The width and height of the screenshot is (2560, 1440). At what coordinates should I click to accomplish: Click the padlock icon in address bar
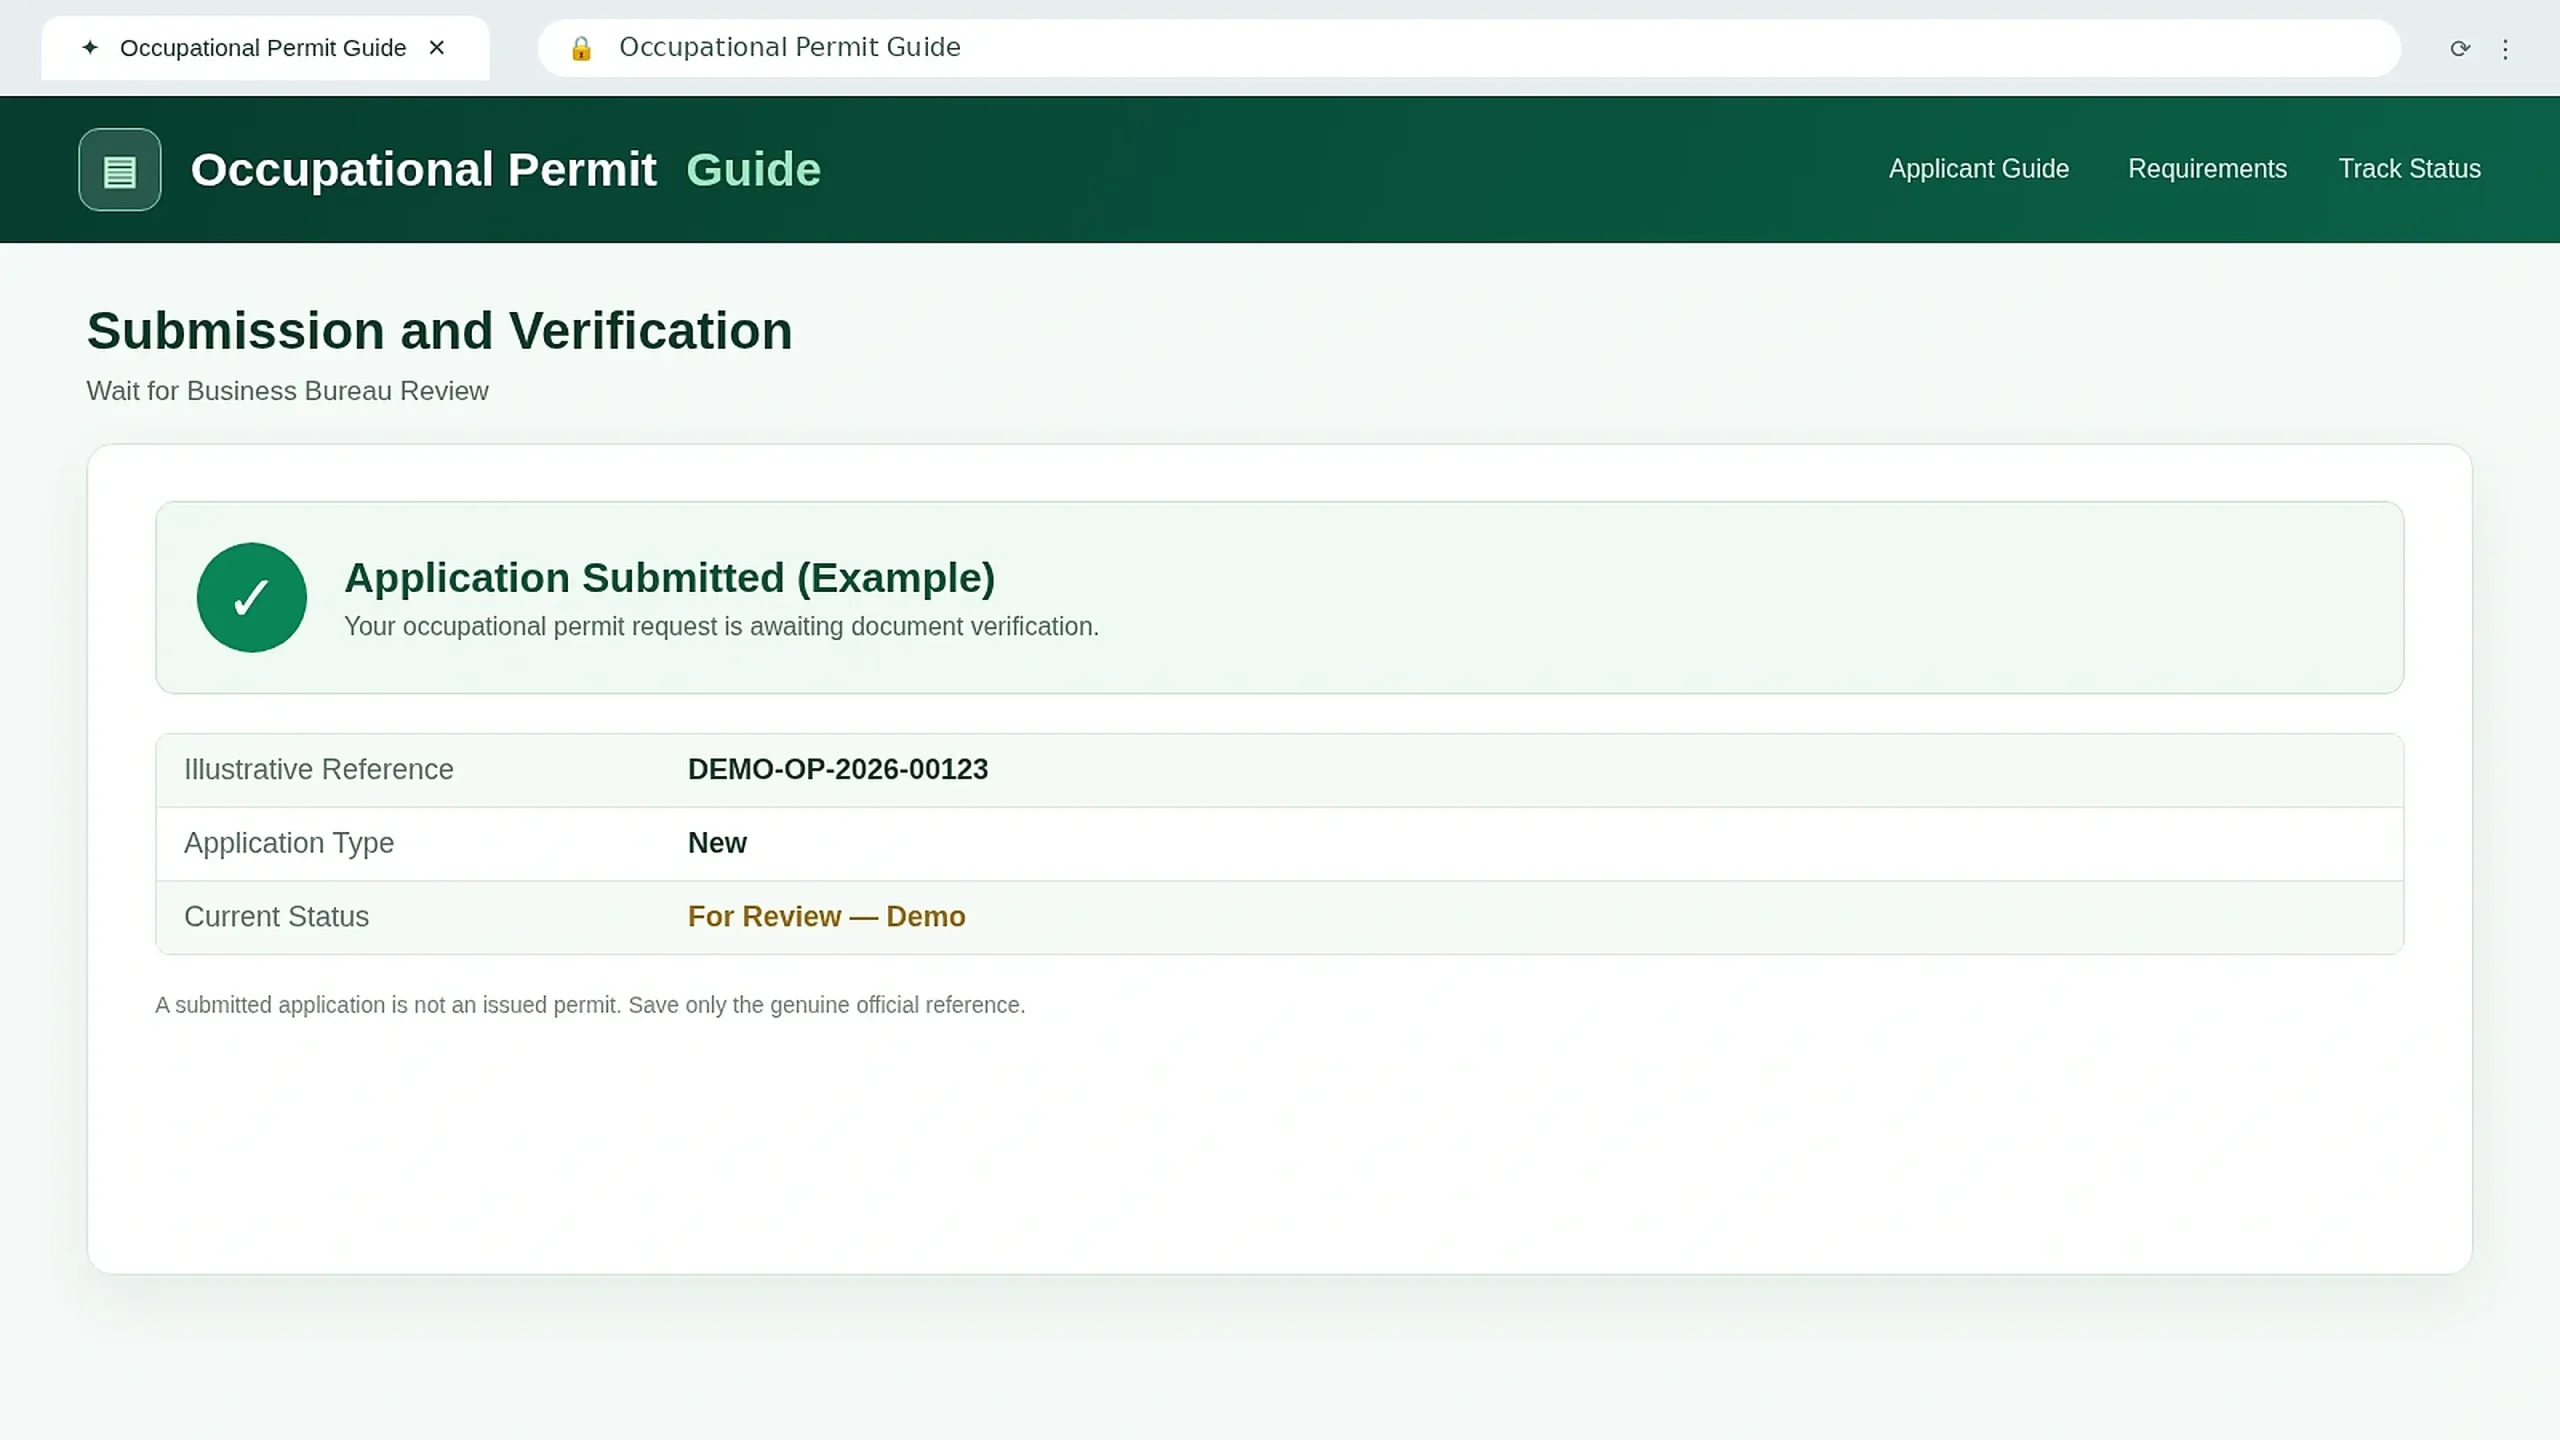click(581, 48)
